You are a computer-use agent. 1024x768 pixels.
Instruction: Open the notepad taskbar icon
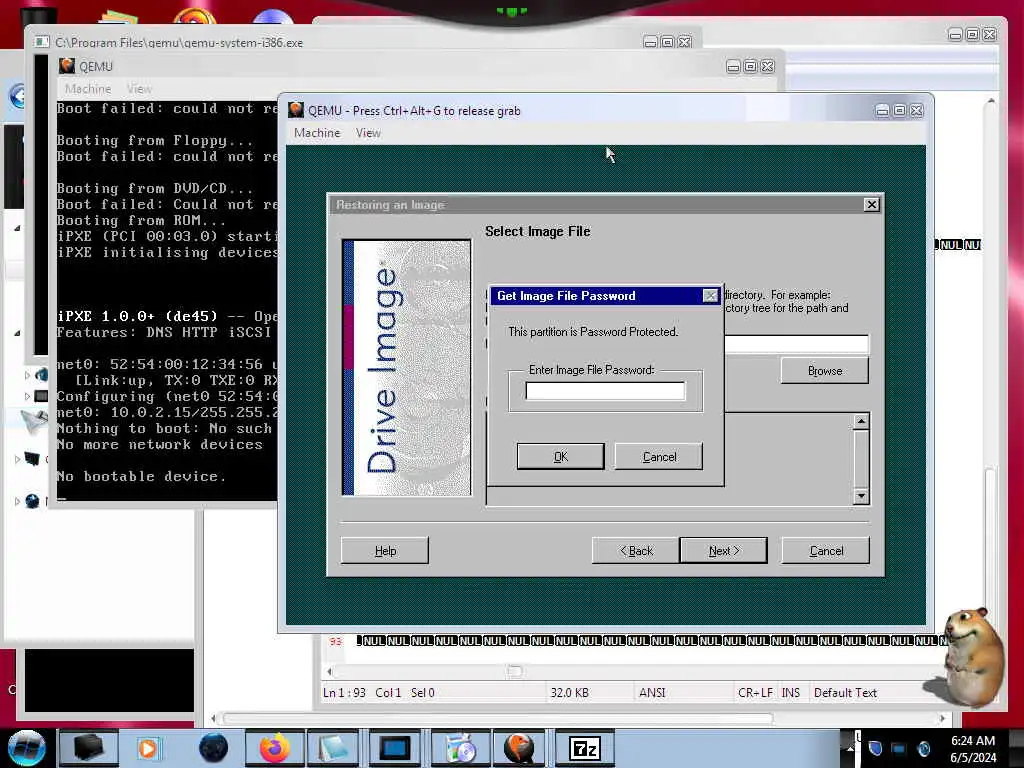click(x=333, y=748)
